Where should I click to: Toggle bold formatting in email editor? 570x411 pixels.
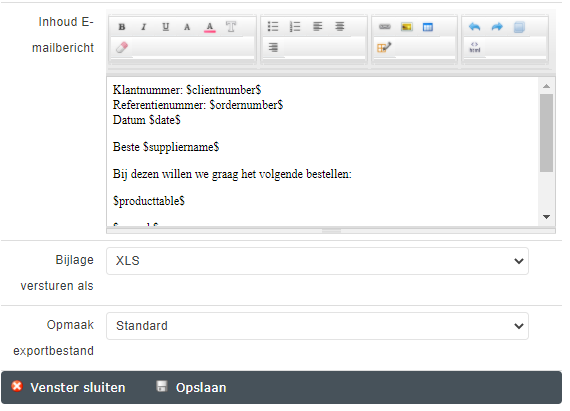click(x=122, y=27)
